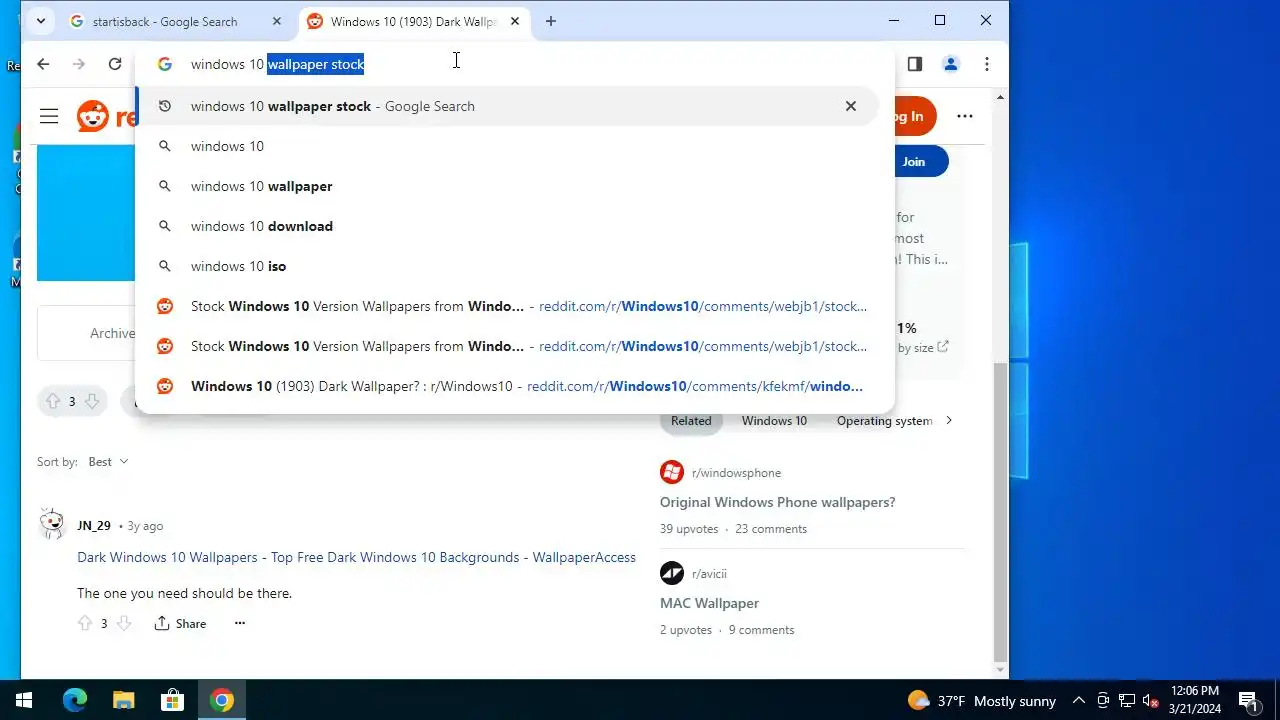This screenshot has width=1280, height=720.
Task: Click the muted volume icon in the tray
Action: pyautogui.click(x=1151, y=701)
